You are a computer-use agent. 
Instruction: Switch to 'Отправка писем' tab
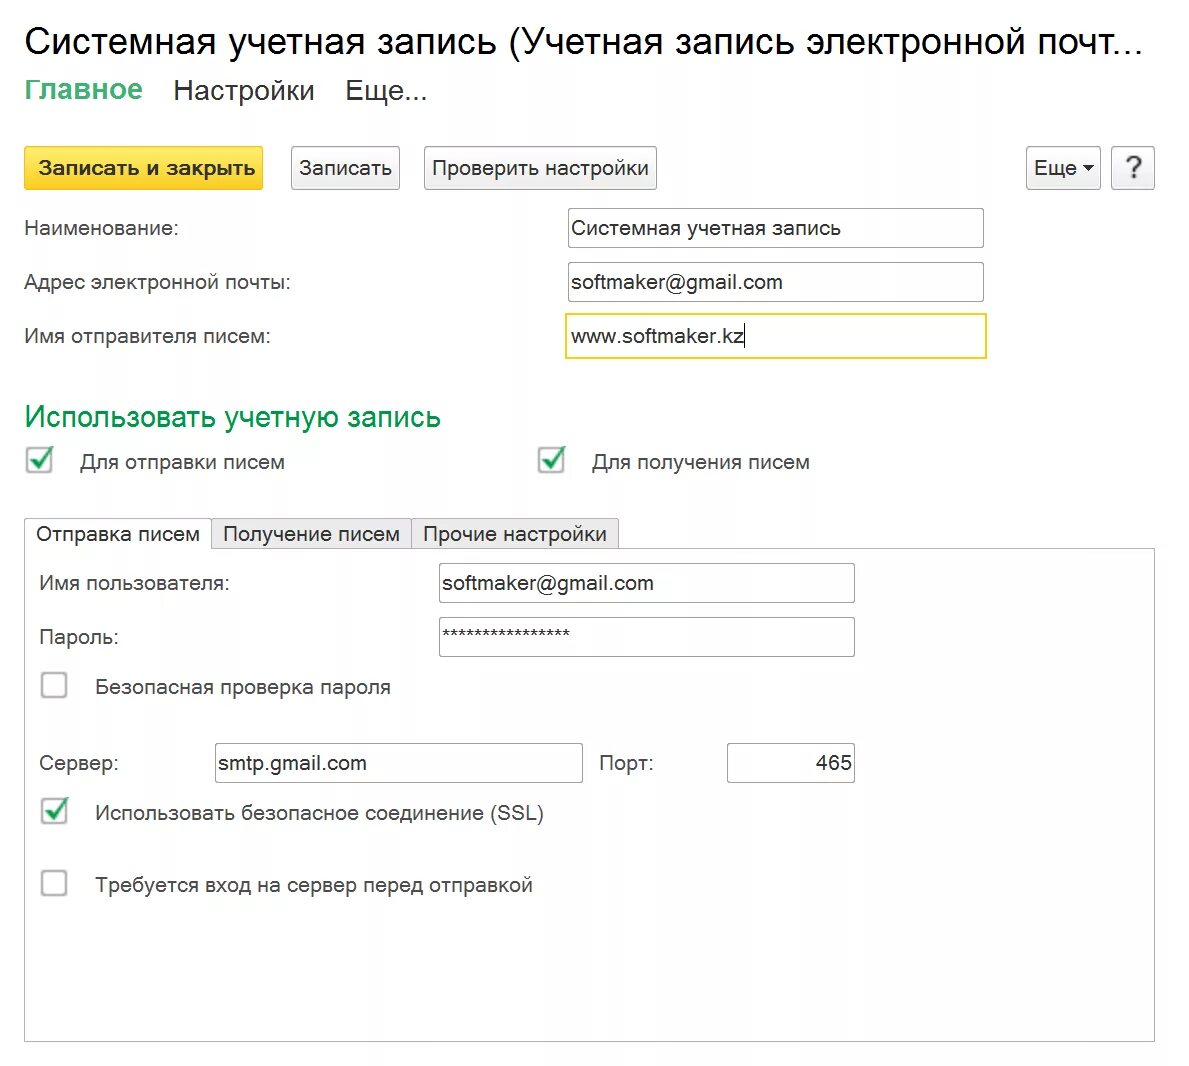click(118, 534)
